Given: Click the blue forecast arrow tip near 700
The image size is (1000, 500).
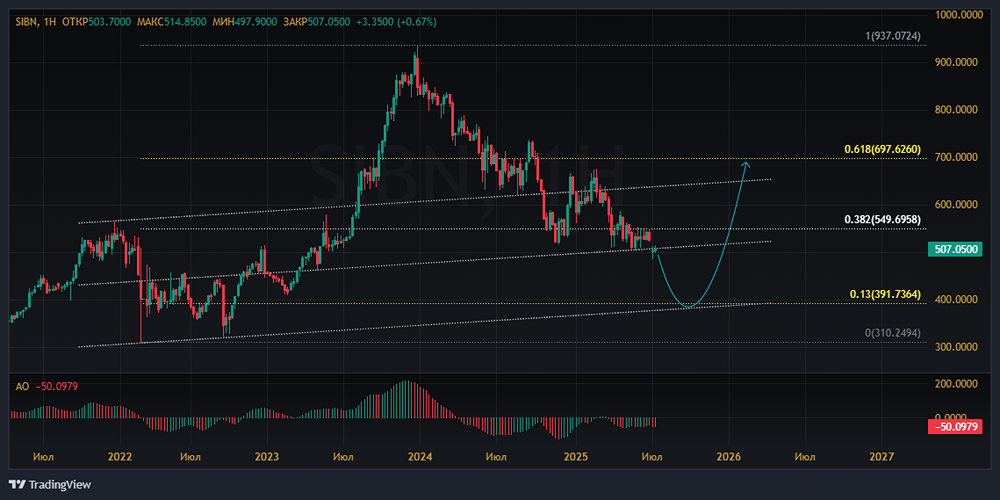Looking at the screenshot, I should tap(746, 163).
